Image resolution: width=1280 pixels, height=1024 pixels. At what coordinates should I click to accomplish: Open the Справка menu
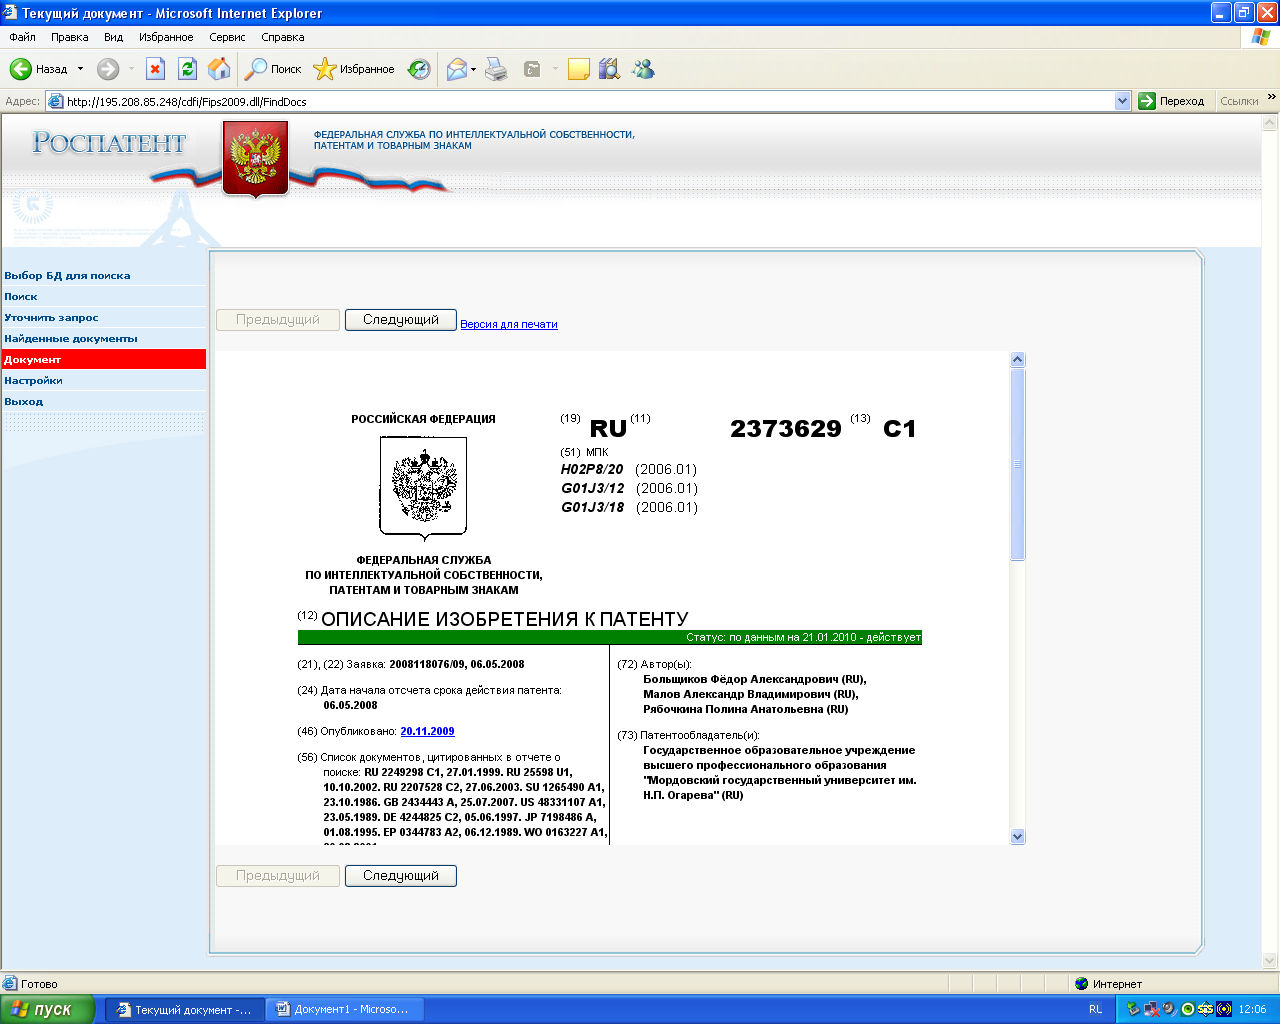click(x=283, y=37)
